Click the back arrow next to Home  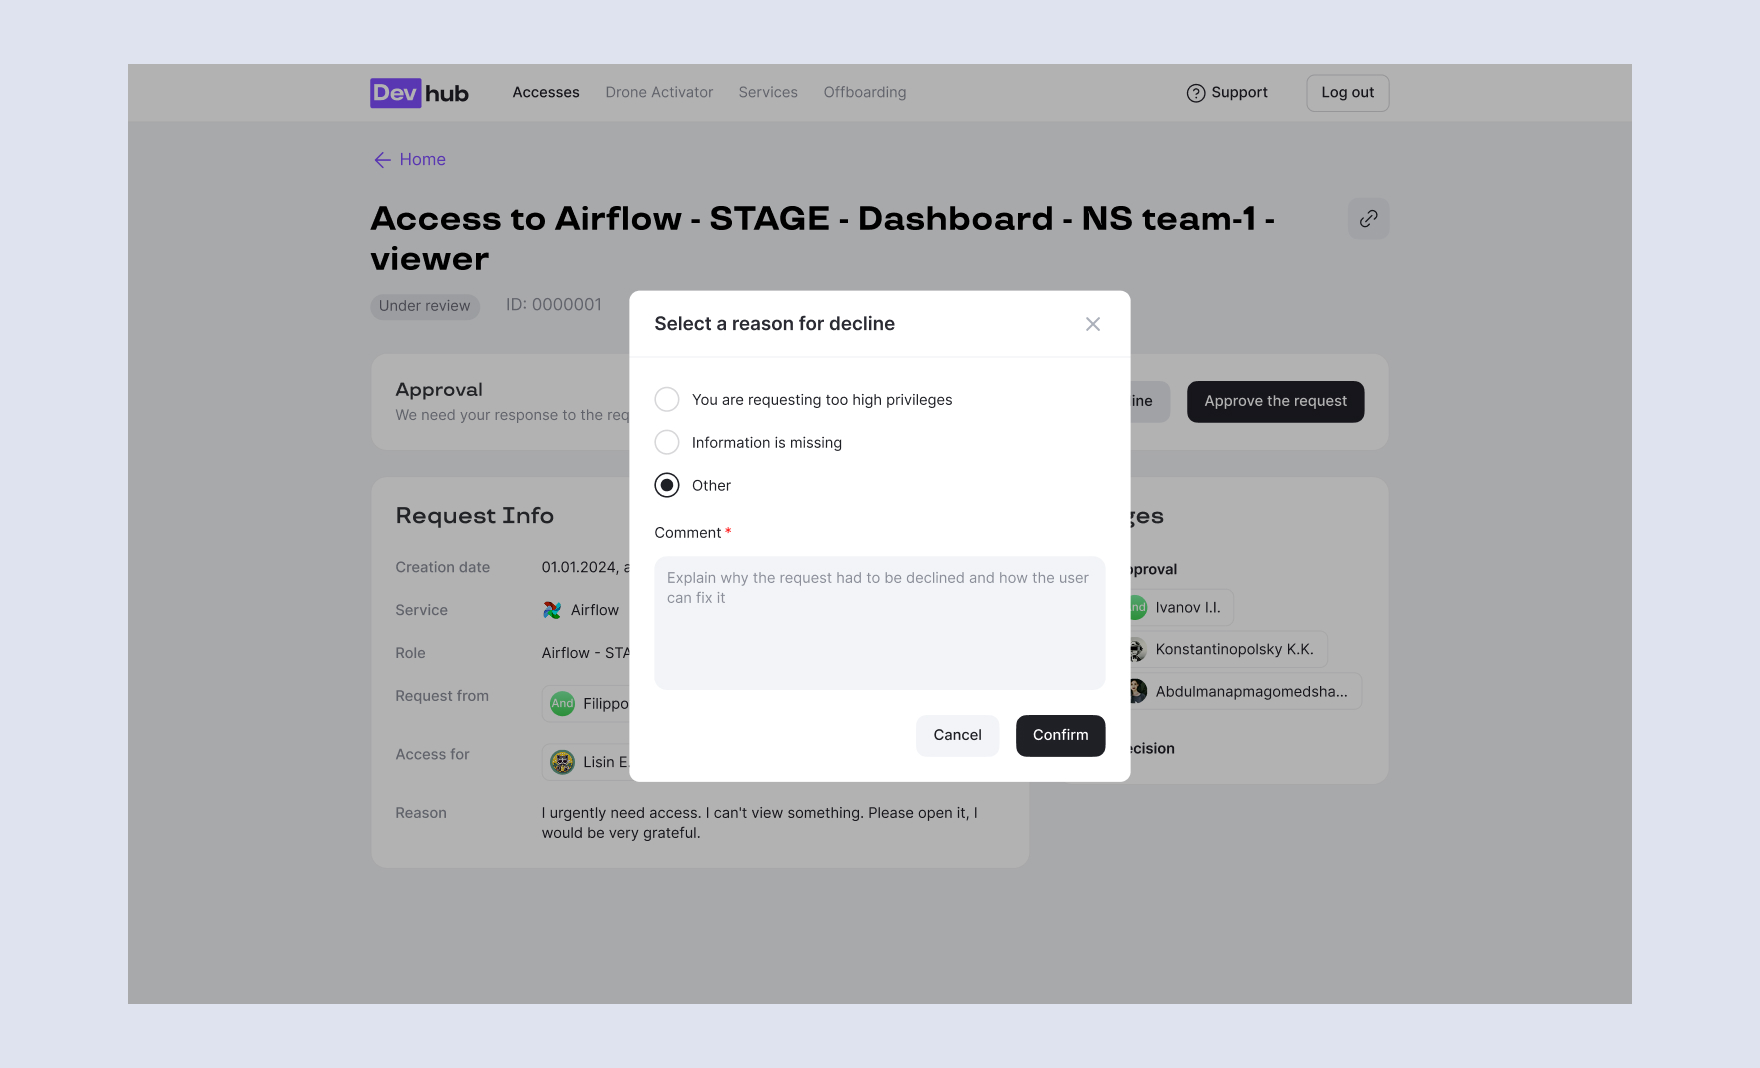coord(382,160)
